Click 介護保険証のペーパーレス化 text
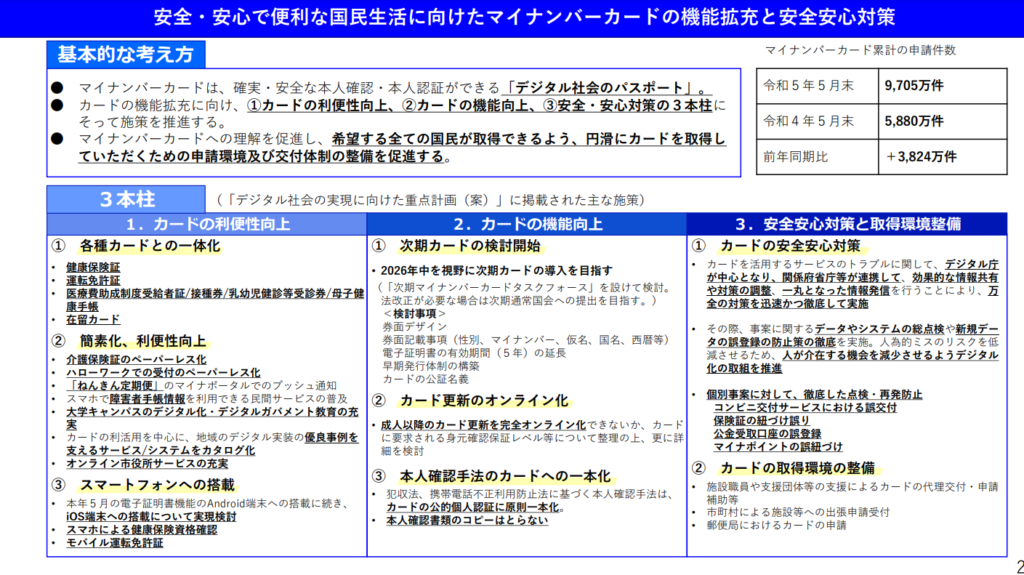The width and height of the screenshot is (1024, 575). click(x=136, y=359)
